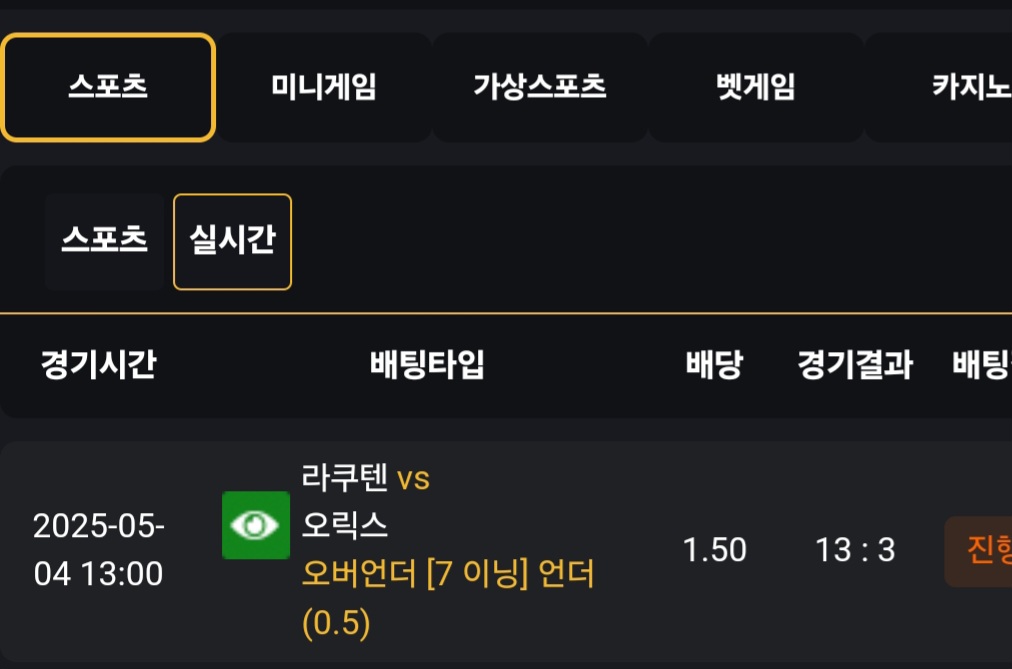Viewport: 1012px width, 669px height.
Task: Switch to the 가상스포츠 tab
Action: pyautogui.click(x=540, y=87)
